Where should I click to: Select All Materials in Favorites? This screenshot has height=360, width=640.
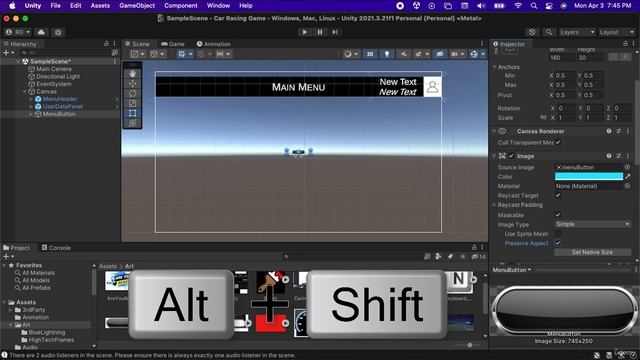tap(38, 273)
